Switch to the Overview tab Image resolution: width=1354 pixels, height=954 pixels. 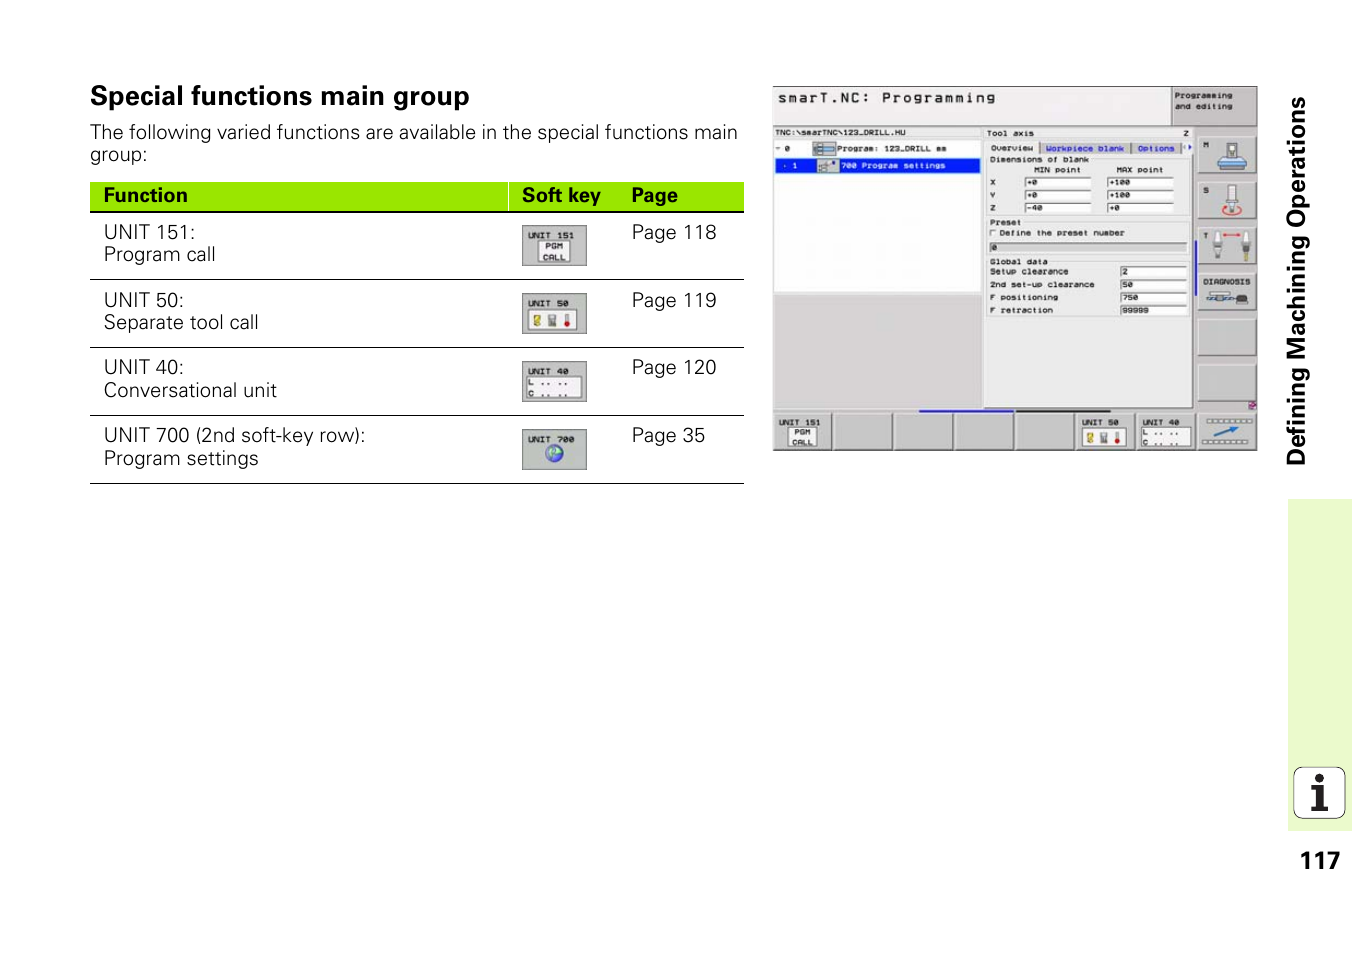tap(1012, 148)
